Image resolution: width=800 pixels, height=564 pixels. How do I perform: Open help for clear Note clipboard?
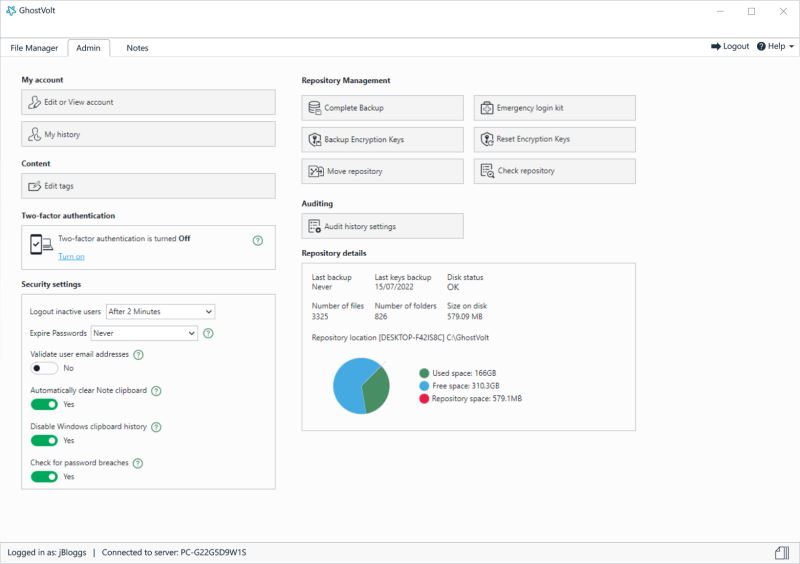[x=157, y=391]
